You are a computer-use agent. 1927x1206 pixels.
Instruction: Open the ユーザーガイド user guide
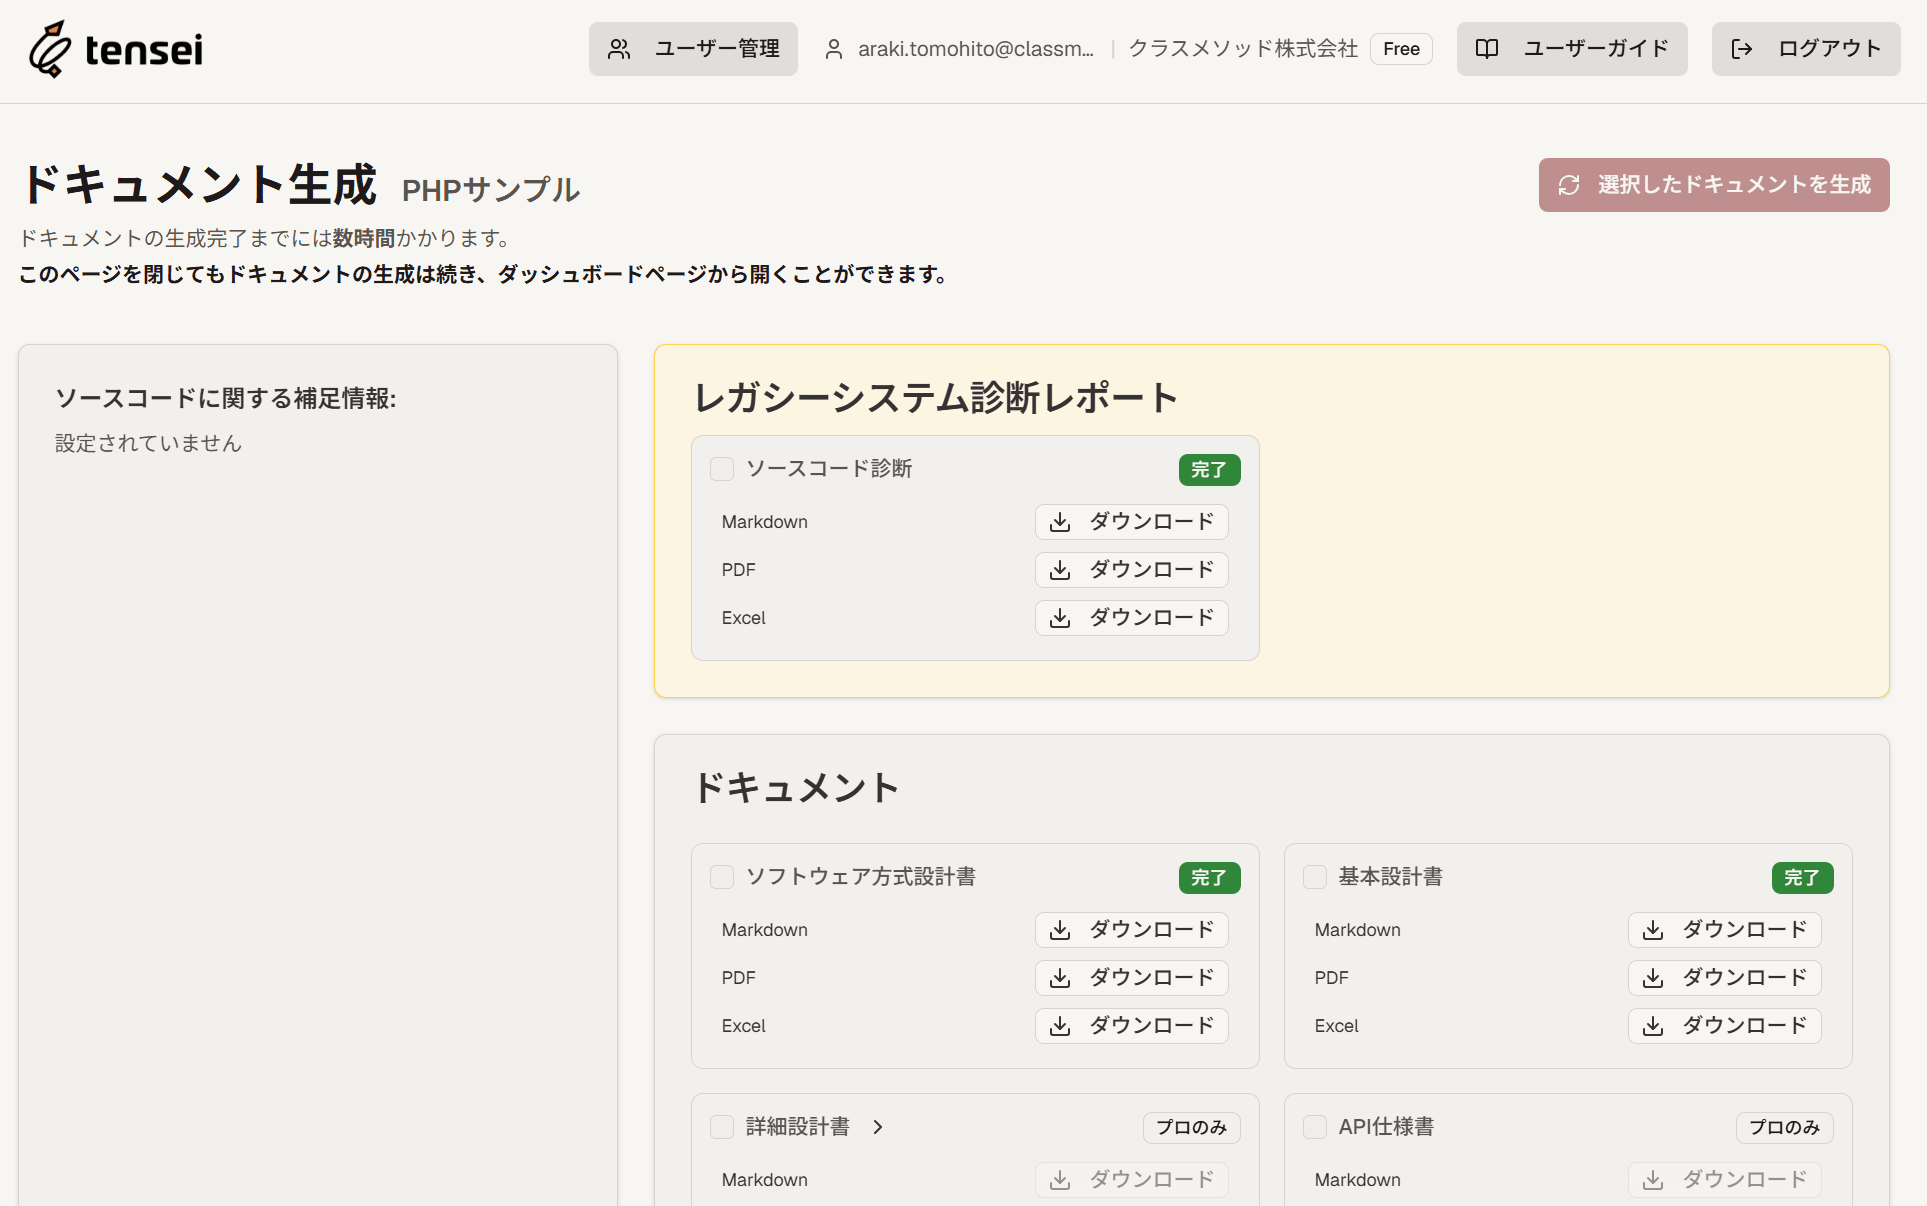(x=1572, y=49)
